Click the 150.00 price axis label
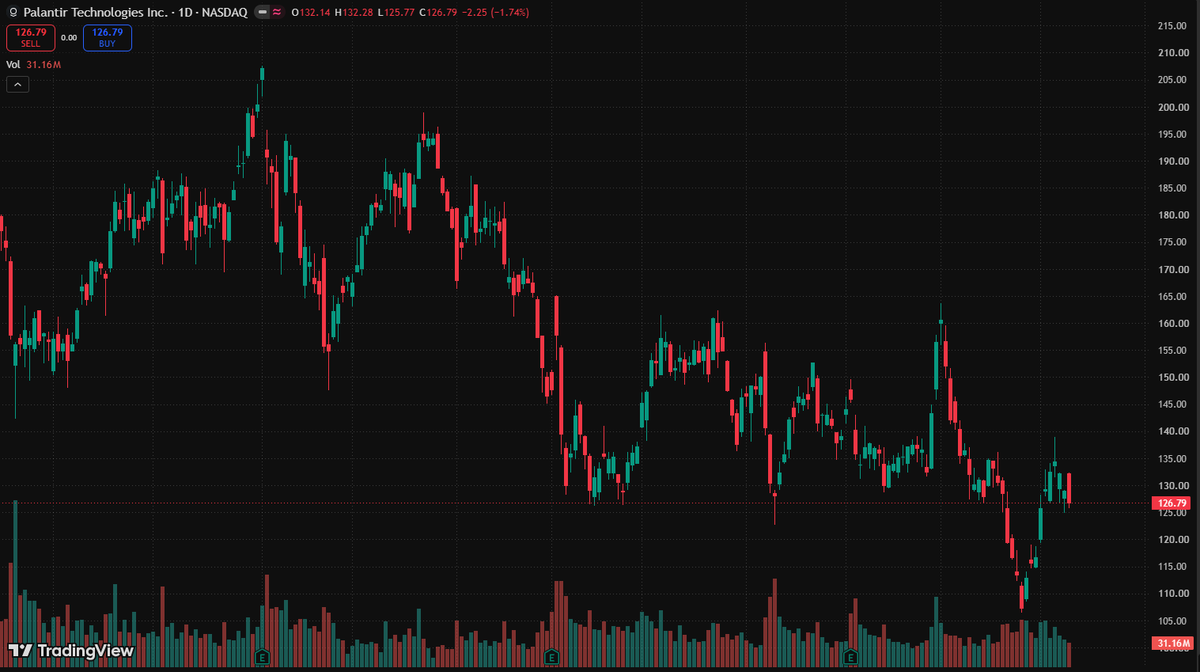Screen dimensions: 1200x672 pyautogui.click(x=1171, y=377)
